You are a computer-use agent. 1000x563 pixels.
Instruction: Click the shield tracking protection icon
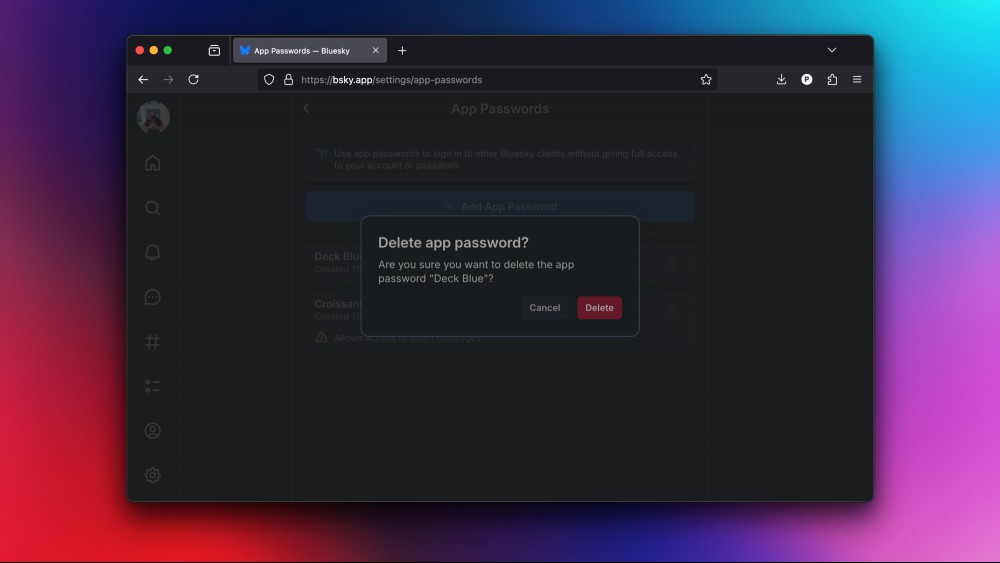coord(269,80)
